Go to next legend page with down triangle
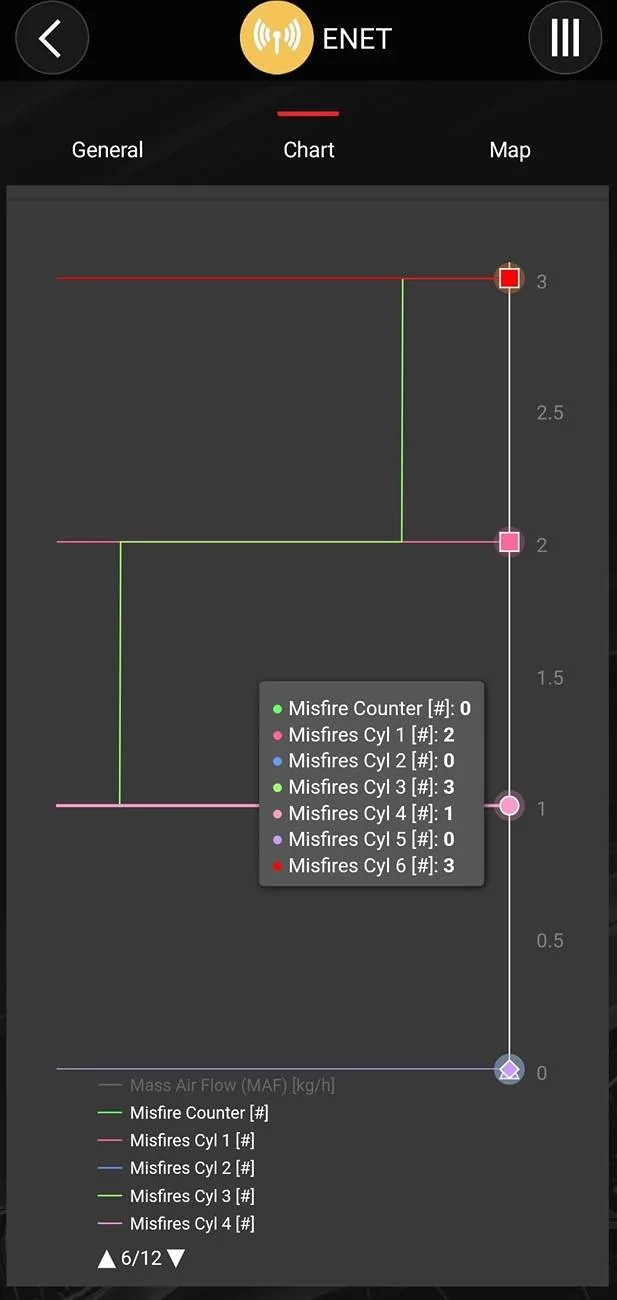This screenshot has height=1300, width=617. tap(176, 1258)
